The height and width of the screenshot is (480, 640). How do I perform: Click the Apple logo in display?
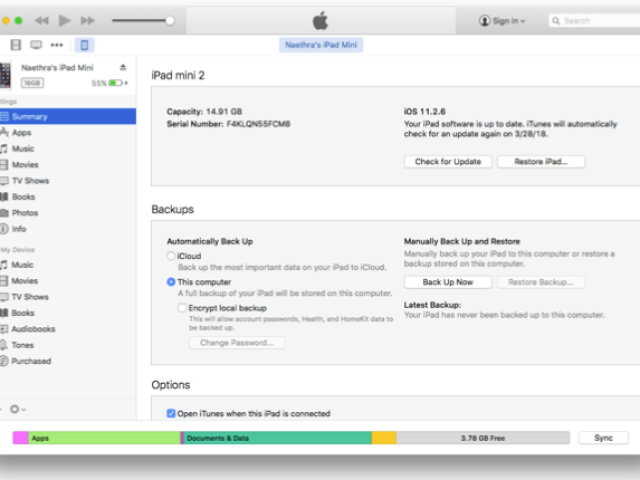click(320, 20)
